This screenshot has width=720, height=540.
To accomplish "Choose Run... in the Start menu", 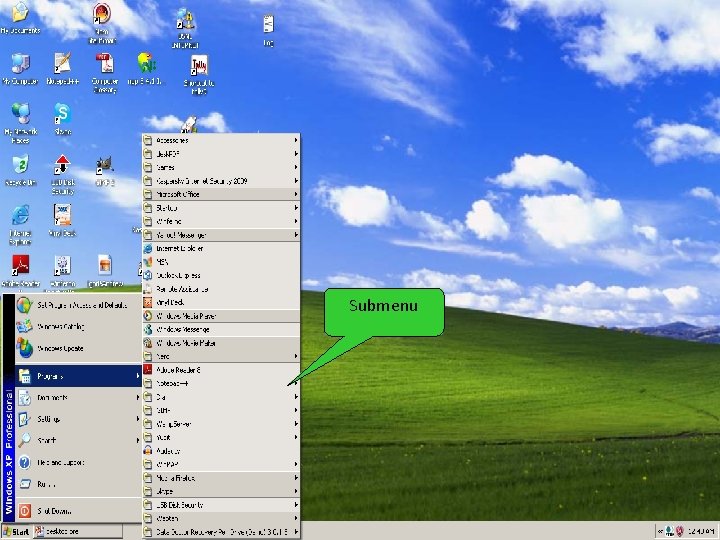I will [x=78, y=484].
